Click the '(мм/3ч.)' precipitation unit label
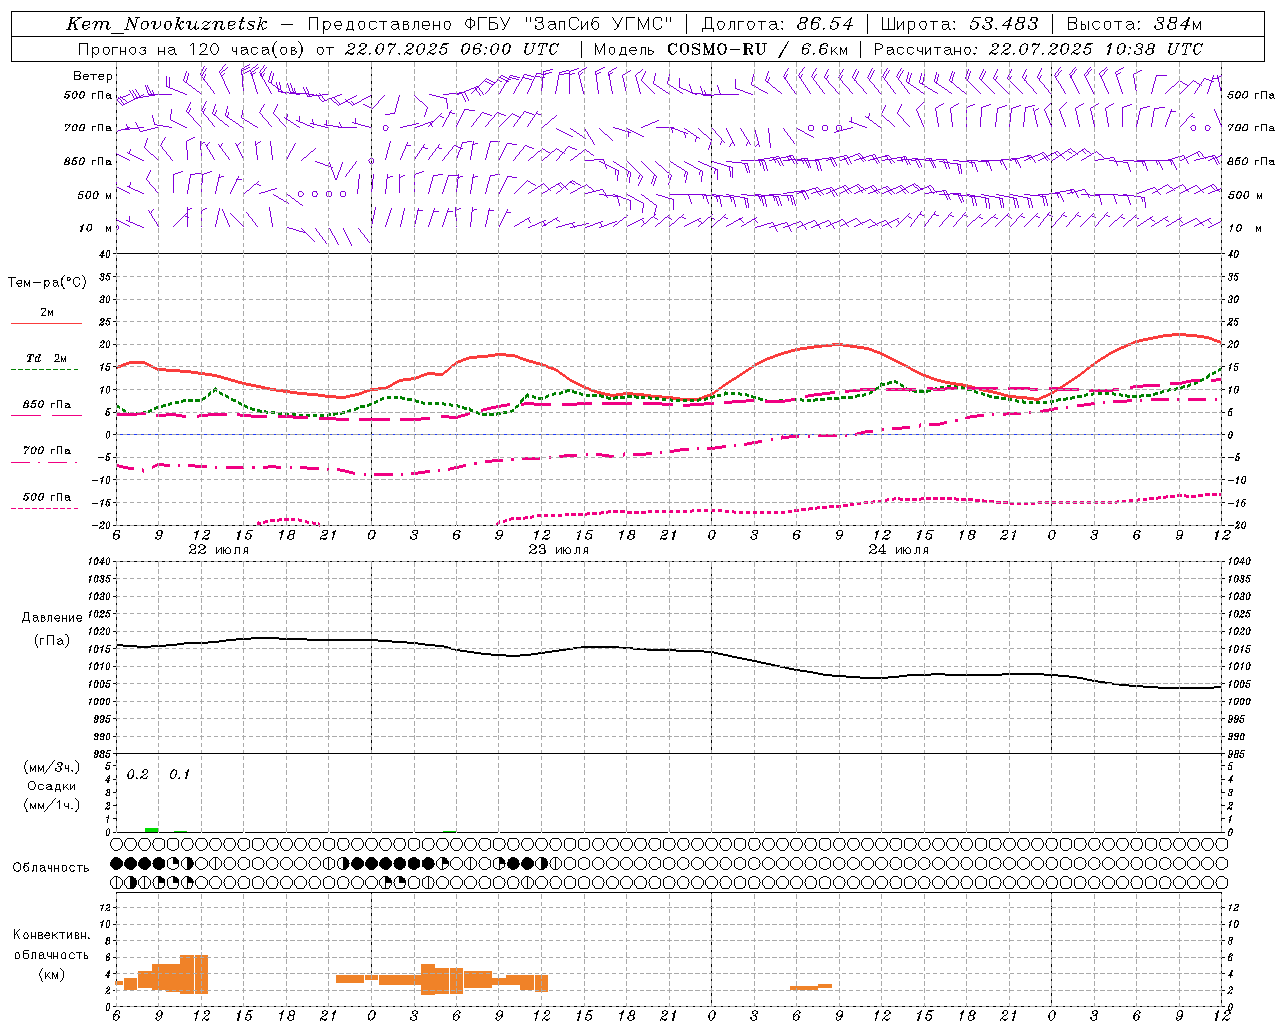Screen dimensions: 1280x1024 pos(52,767)
